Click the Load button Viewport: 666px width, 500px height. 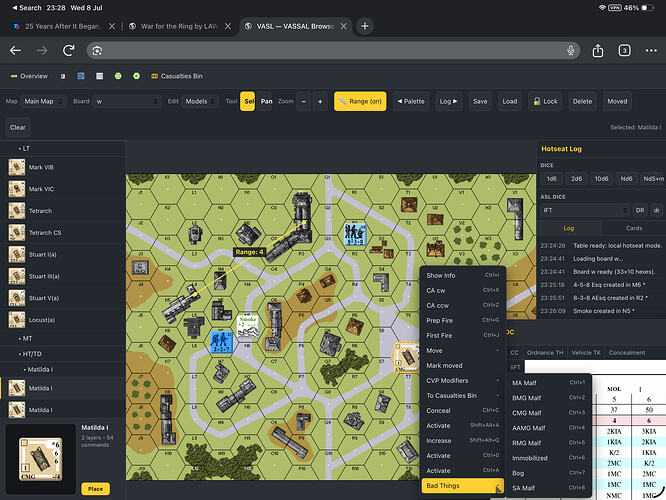click(510, 101)
